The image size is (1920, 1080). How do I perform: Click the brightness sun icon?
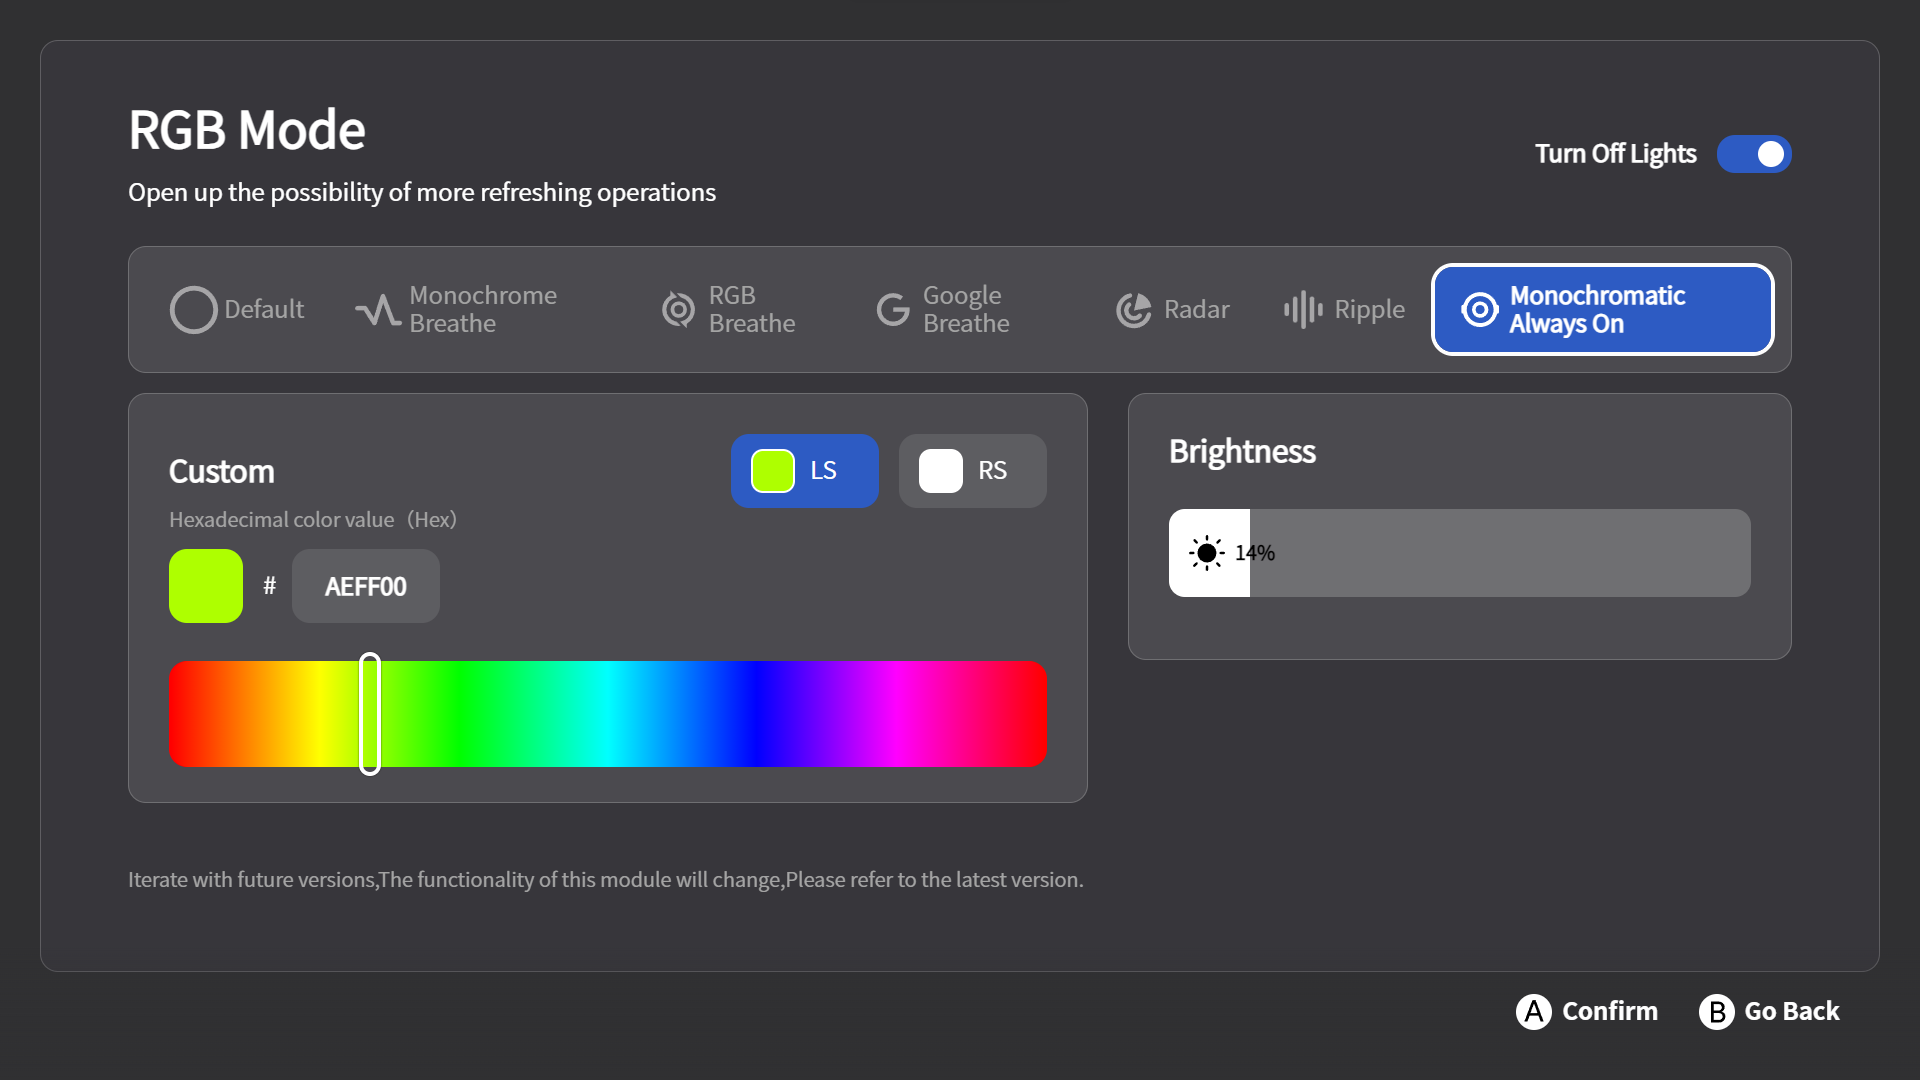(1206, 553)
